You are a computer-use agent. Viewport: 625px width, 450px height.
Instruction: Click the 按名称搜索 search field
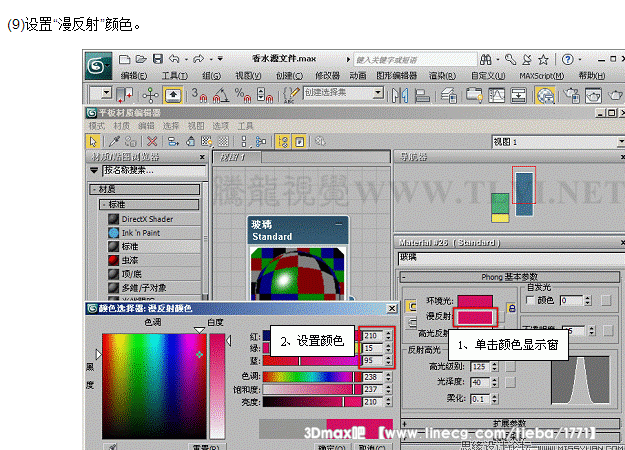[x=154, y=171]
